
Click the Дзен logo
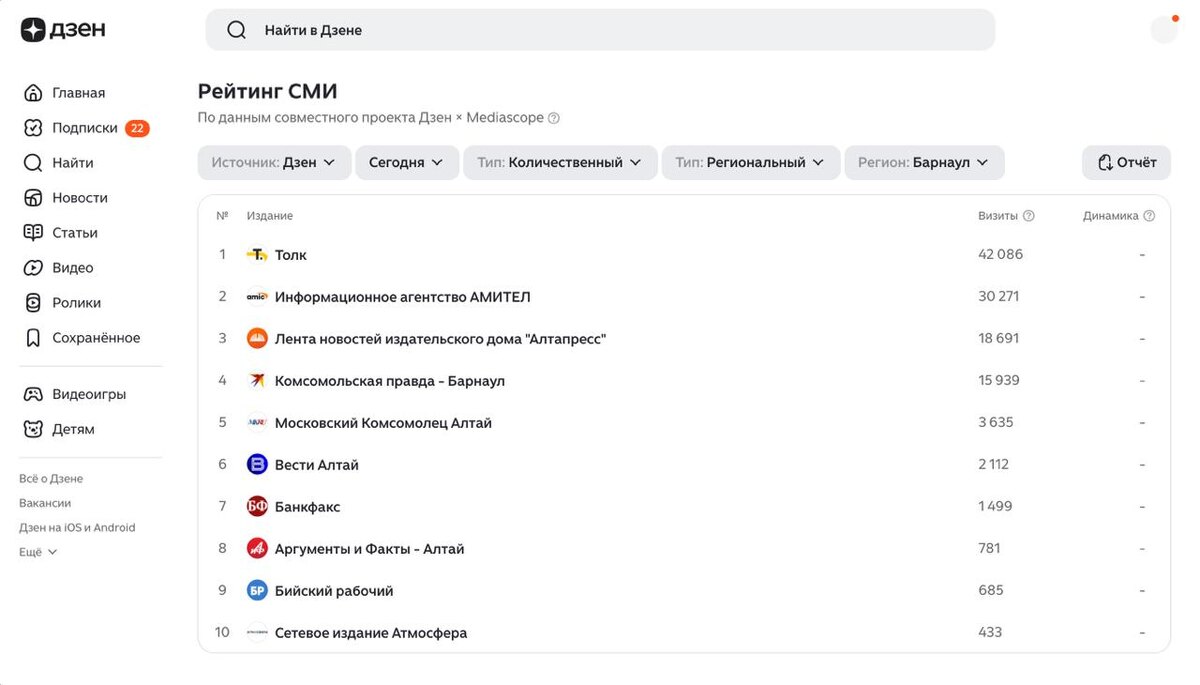[x=63, y=30]
